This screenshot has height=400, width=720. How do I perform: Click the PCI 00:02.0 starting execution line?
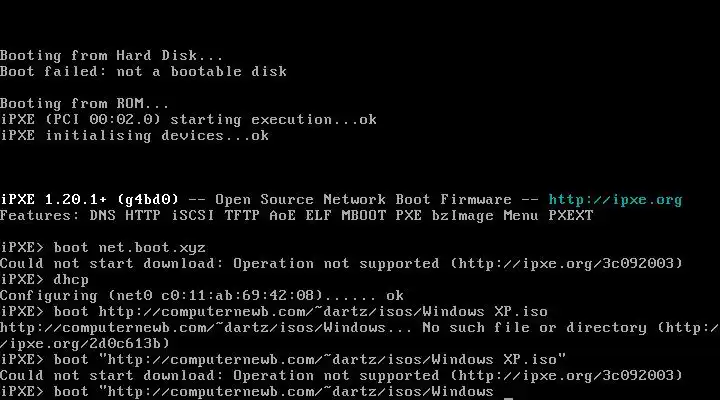(188, 119)
